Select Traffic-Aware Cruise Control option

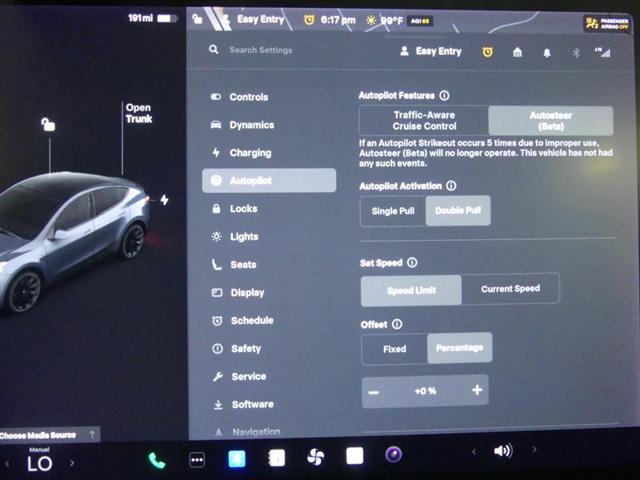coord(424,120)
